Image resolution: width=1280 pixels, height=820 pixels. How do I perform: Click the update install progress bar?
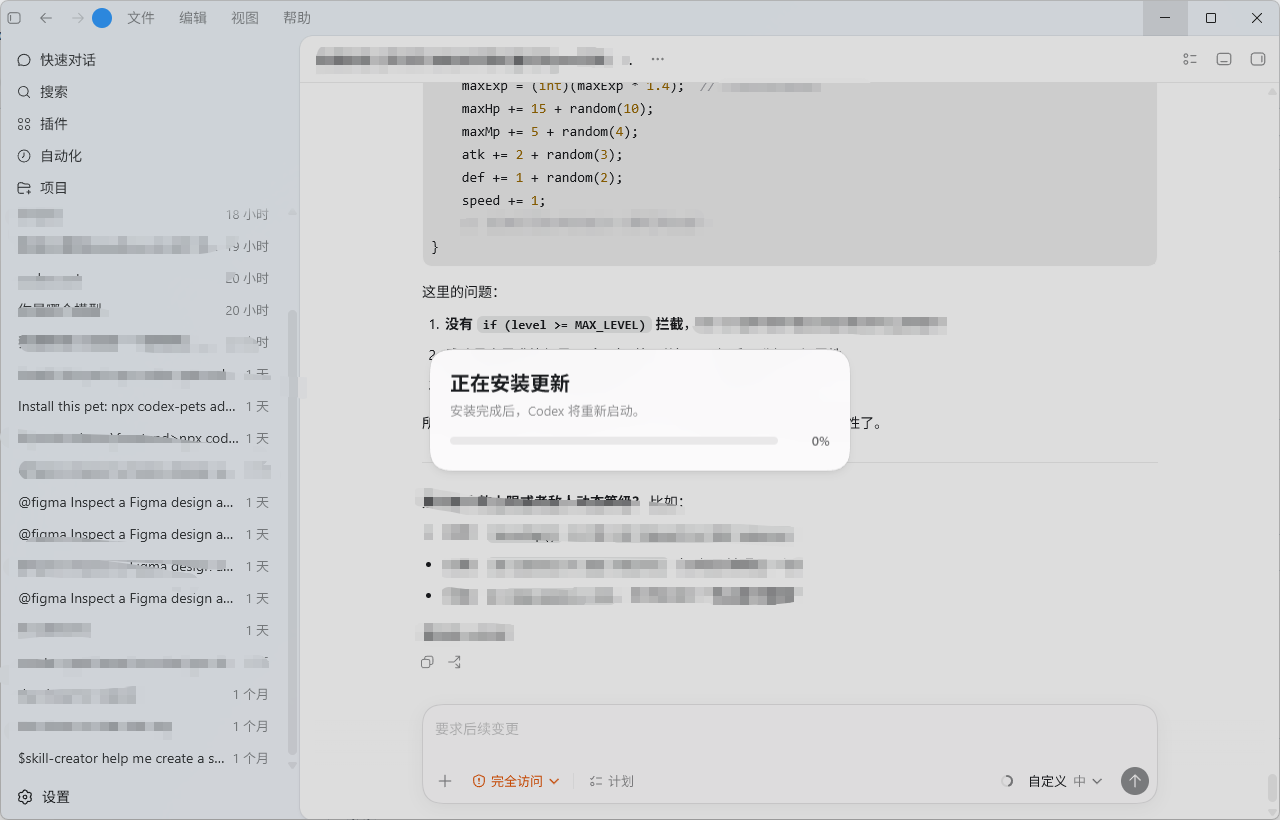614,441
